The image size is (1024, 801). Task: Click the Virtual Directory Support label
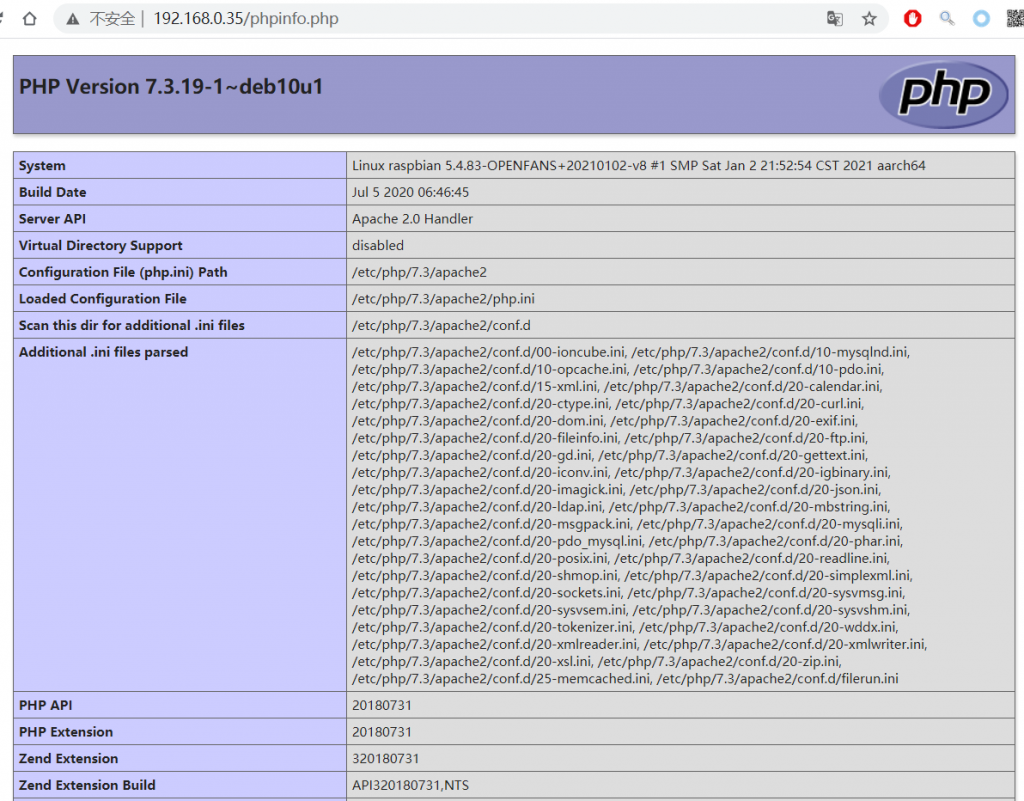click(x=101, y=245)
